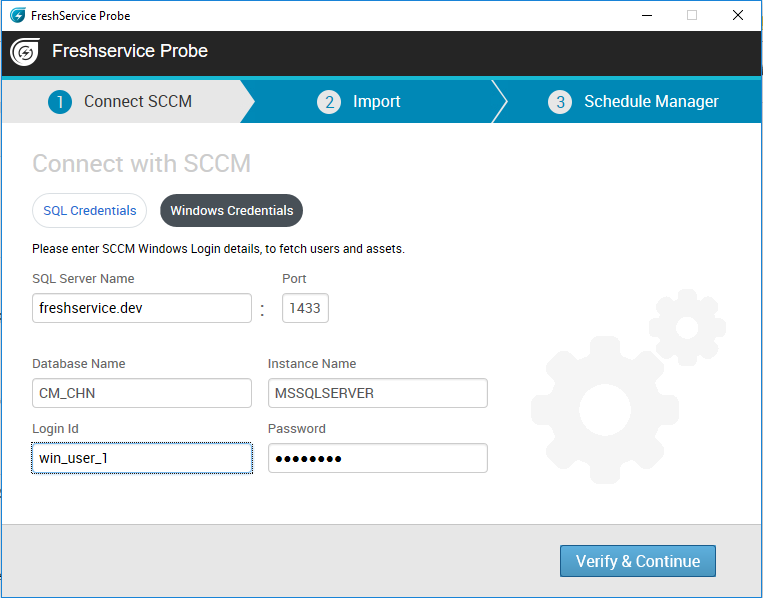Go to the Import step
The height and width of the screenshot is (598, 763).
[x=373, y=101]
